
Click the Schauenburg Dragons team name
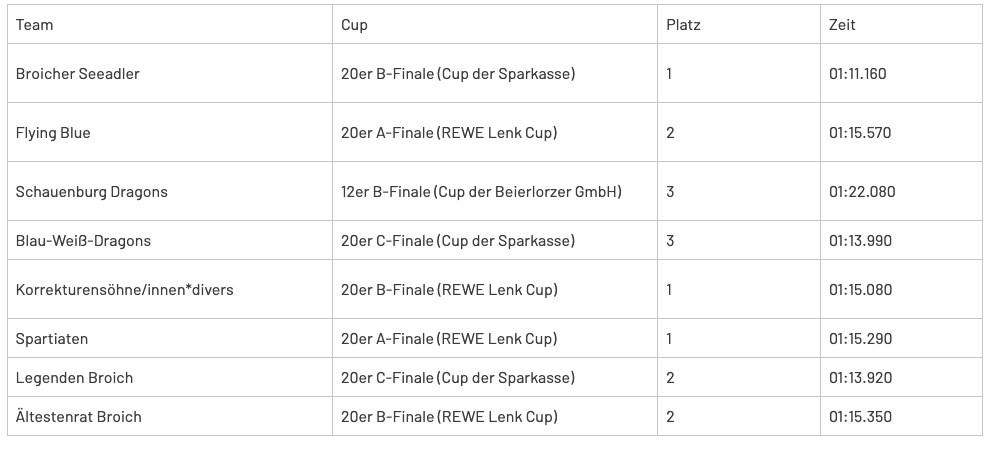click(x=92, y=192)
